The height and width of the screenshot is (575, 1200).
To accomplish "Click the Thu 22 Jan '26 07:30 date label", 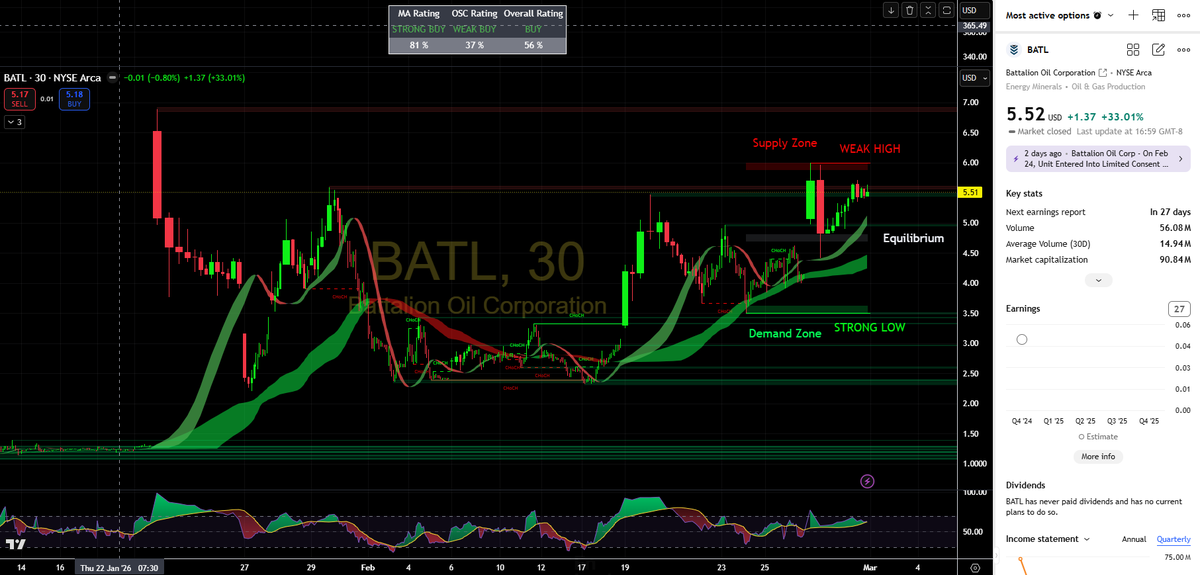I will click(x=119, y=567).
